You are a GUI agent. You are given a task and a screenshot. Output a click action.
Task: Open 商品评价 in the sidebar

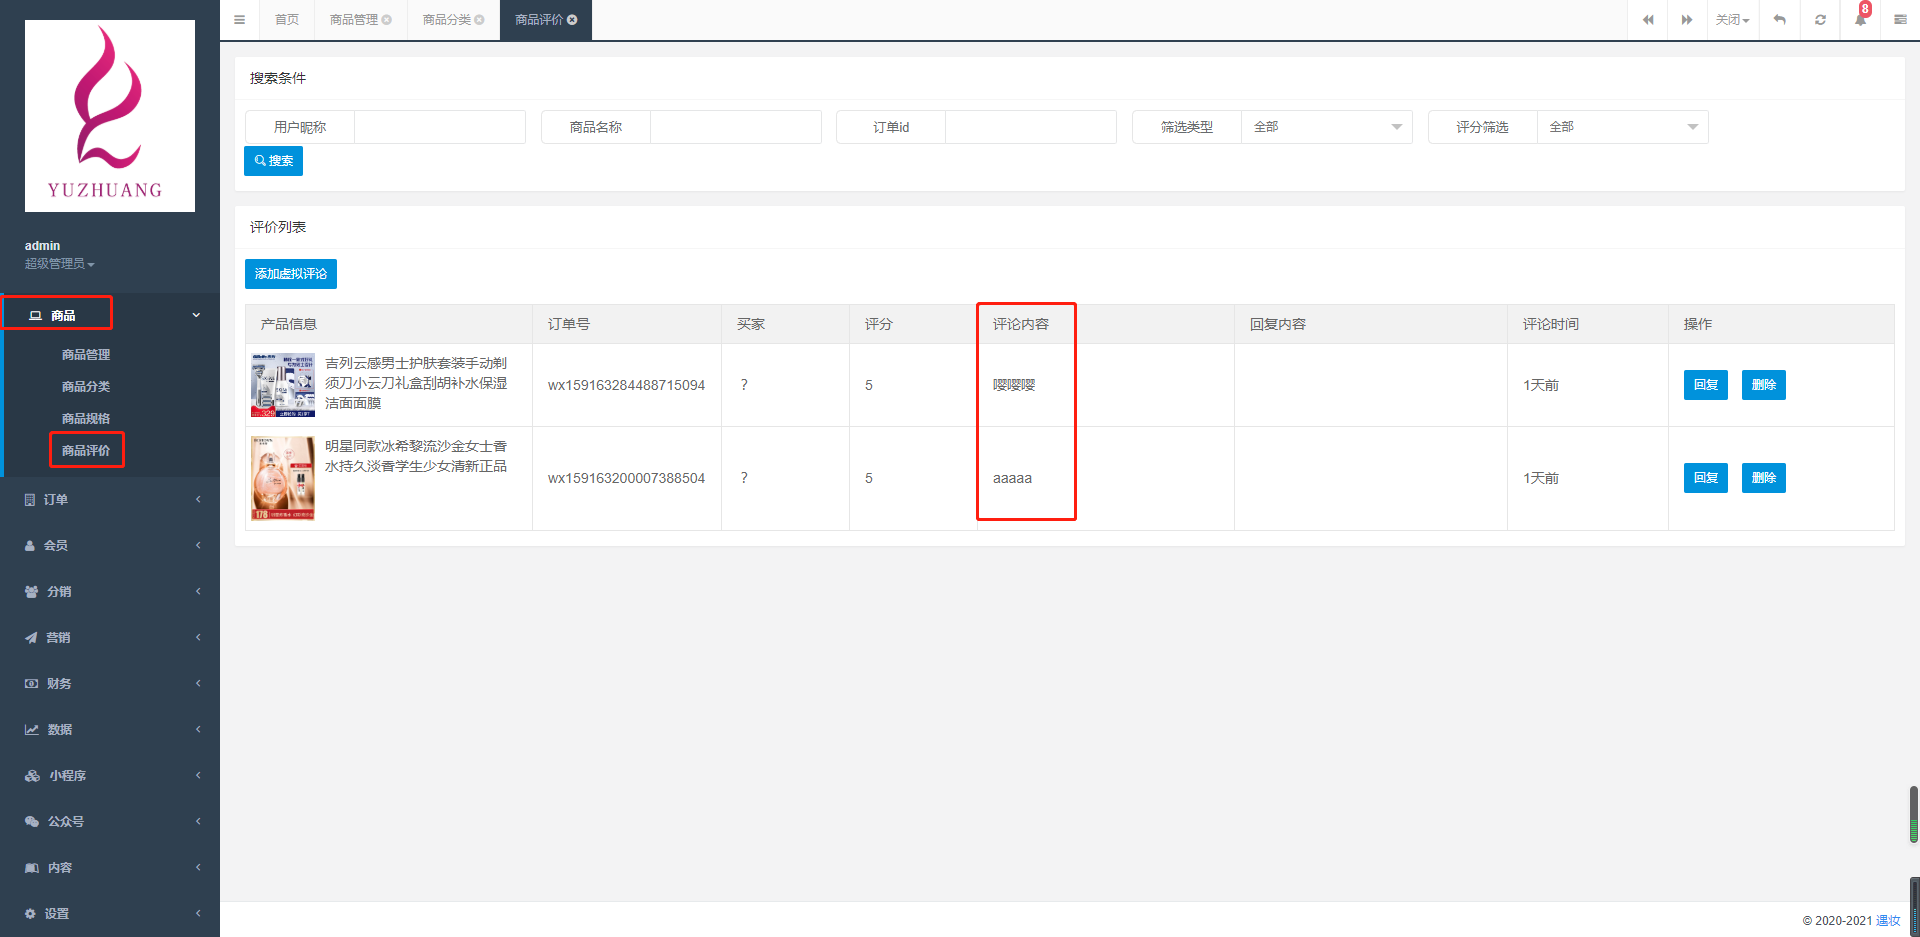86,451
